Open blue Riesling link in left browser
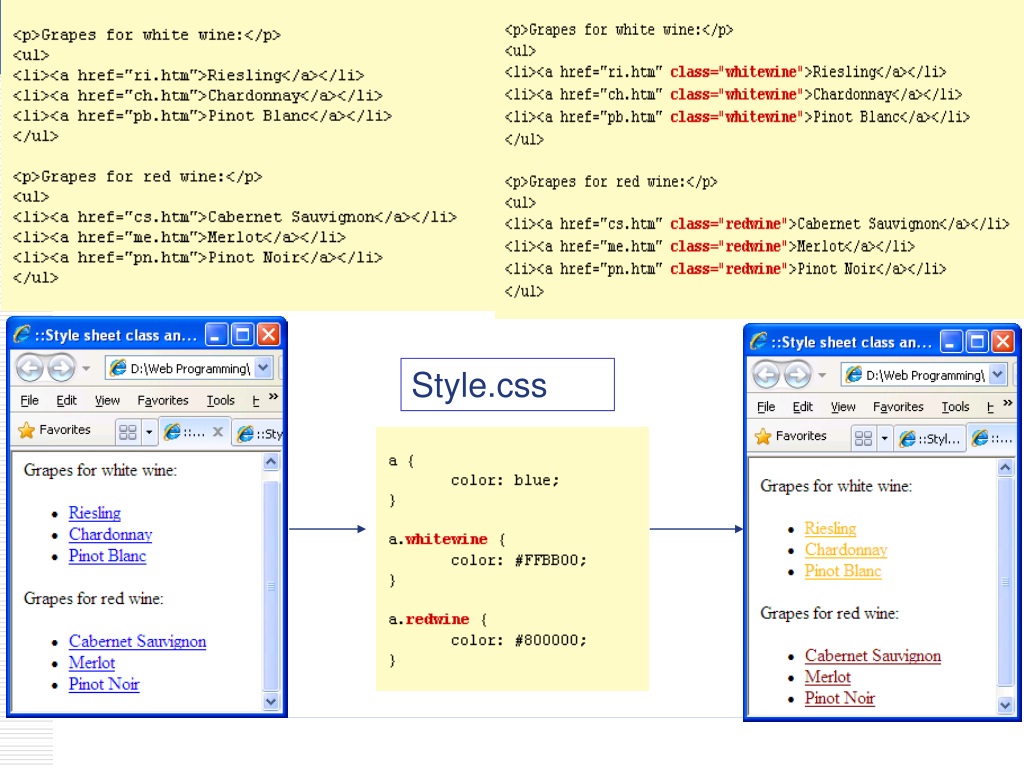Screen dimensions: 1024x768 [x=95, y=513]
